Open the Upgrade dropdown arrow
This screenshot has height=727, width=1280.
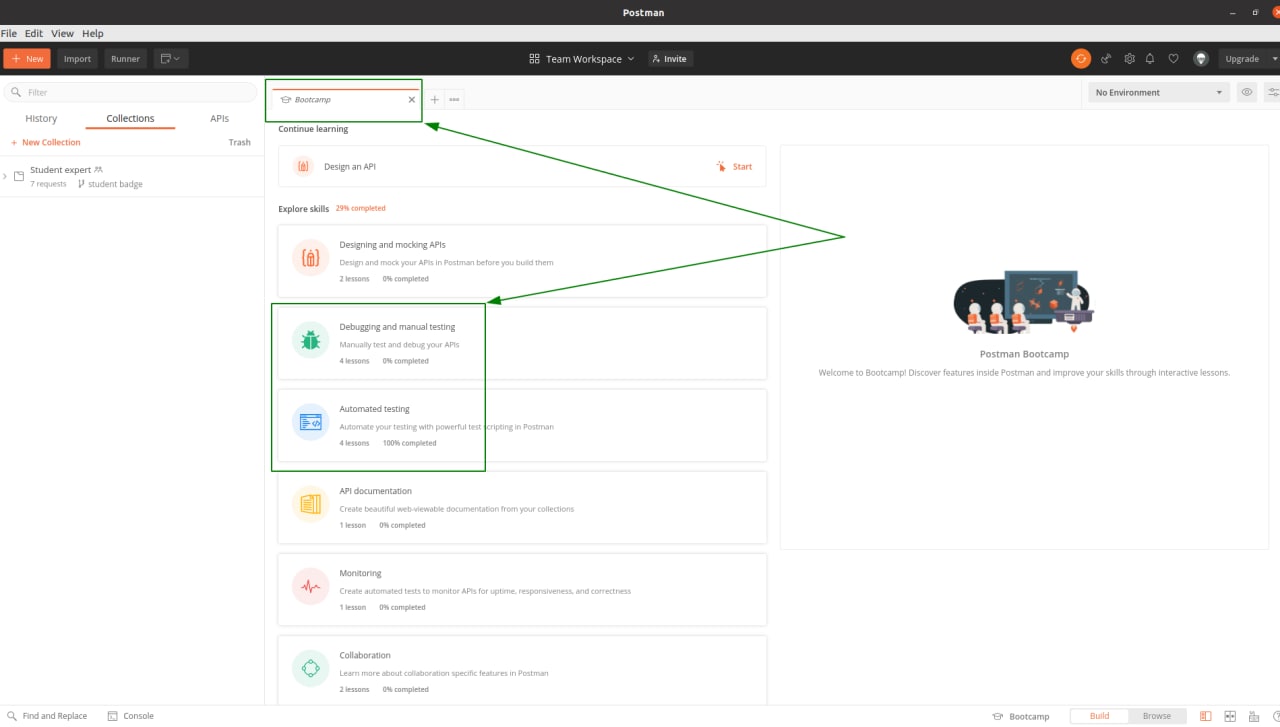pyautogui.click(x=1275, y=59)
